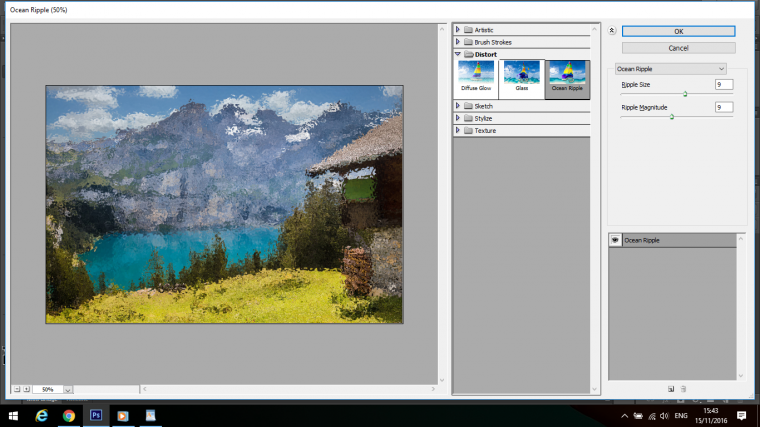
Task: Click OK to apply the filter
Action: (678, 31)
